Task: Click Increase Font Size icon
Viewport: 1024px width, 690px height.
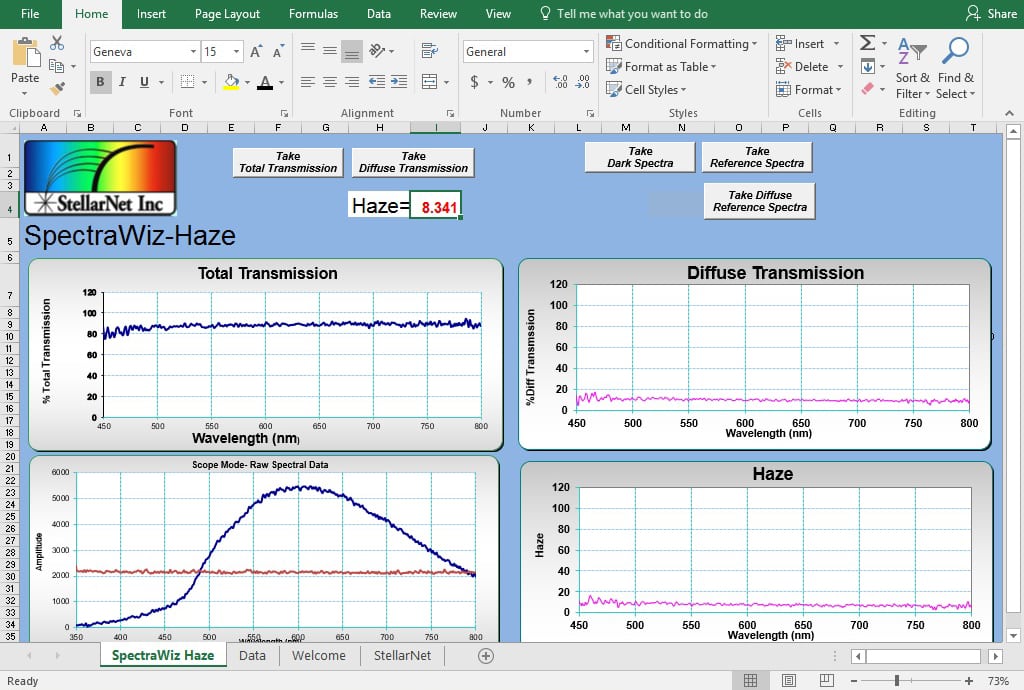Action: click(257, 52)
